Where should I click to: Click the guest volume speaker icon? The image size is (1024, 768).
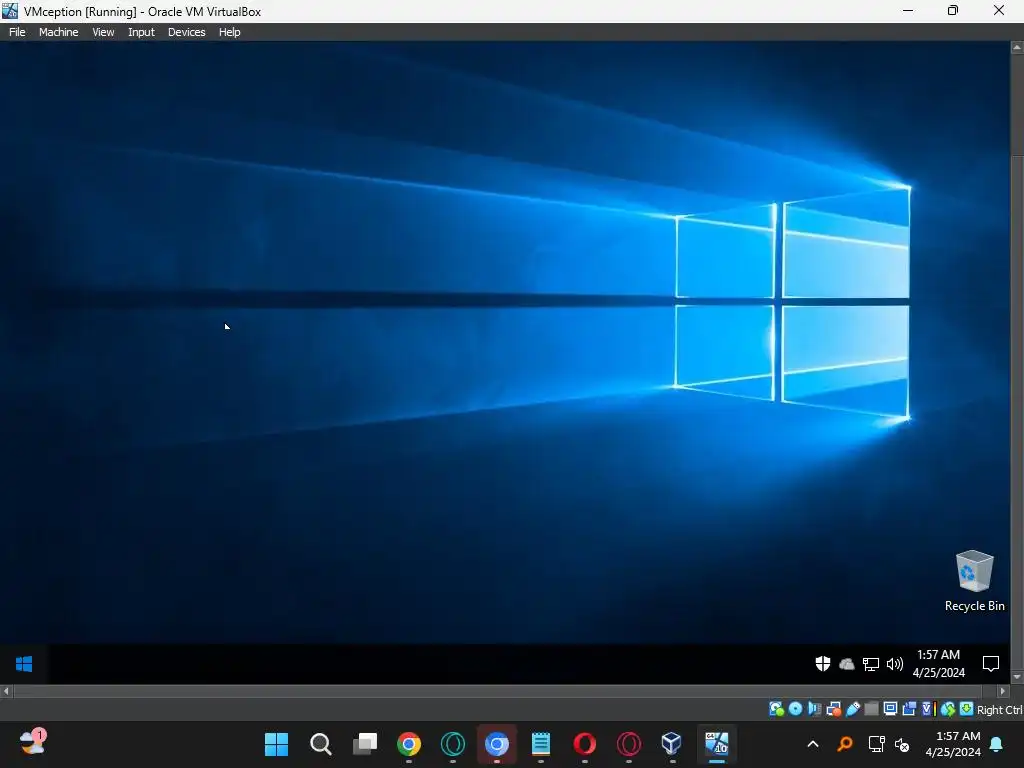[895, 664]
